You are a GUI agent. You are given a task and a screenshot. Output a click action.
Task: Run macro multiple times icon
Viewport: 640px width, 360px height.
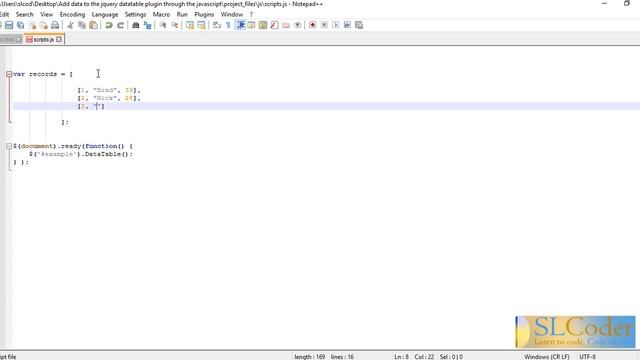click(x=347, y=25)
